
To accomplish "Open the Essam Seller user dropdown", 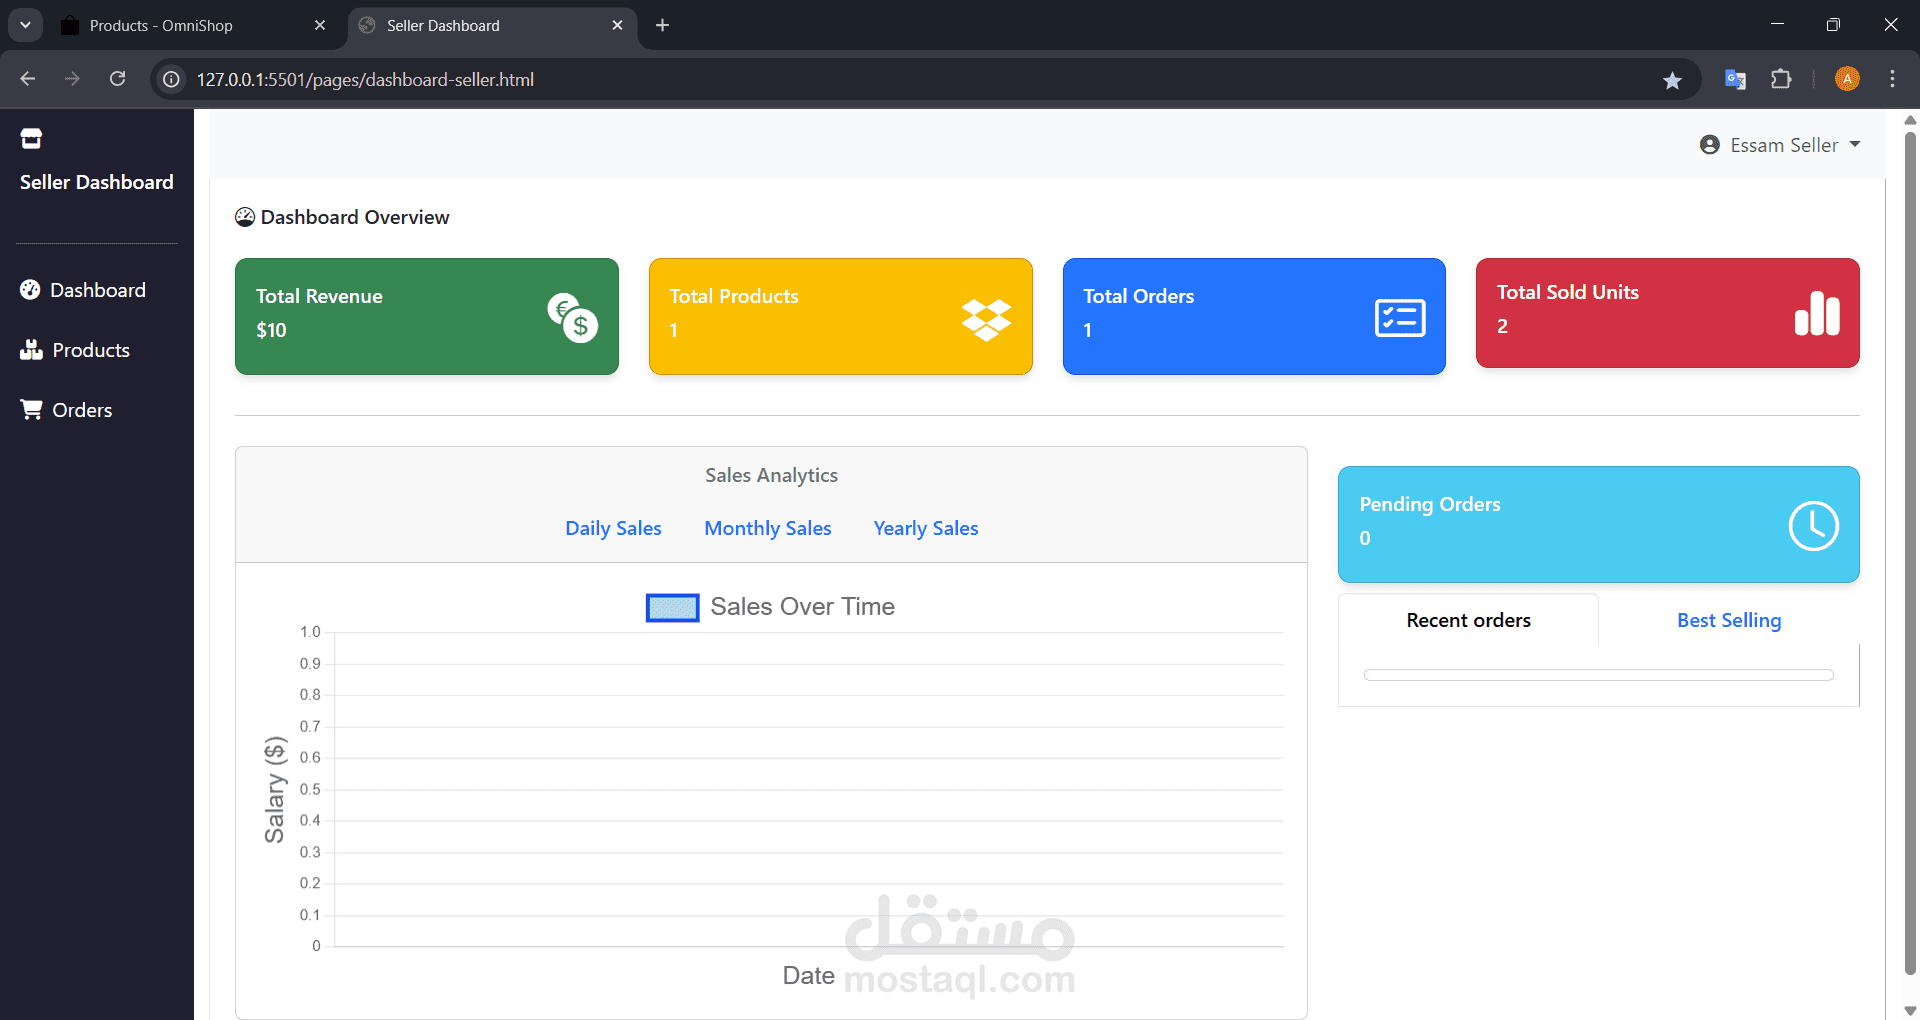I will pyautogui.click(x=1780, y=145).
